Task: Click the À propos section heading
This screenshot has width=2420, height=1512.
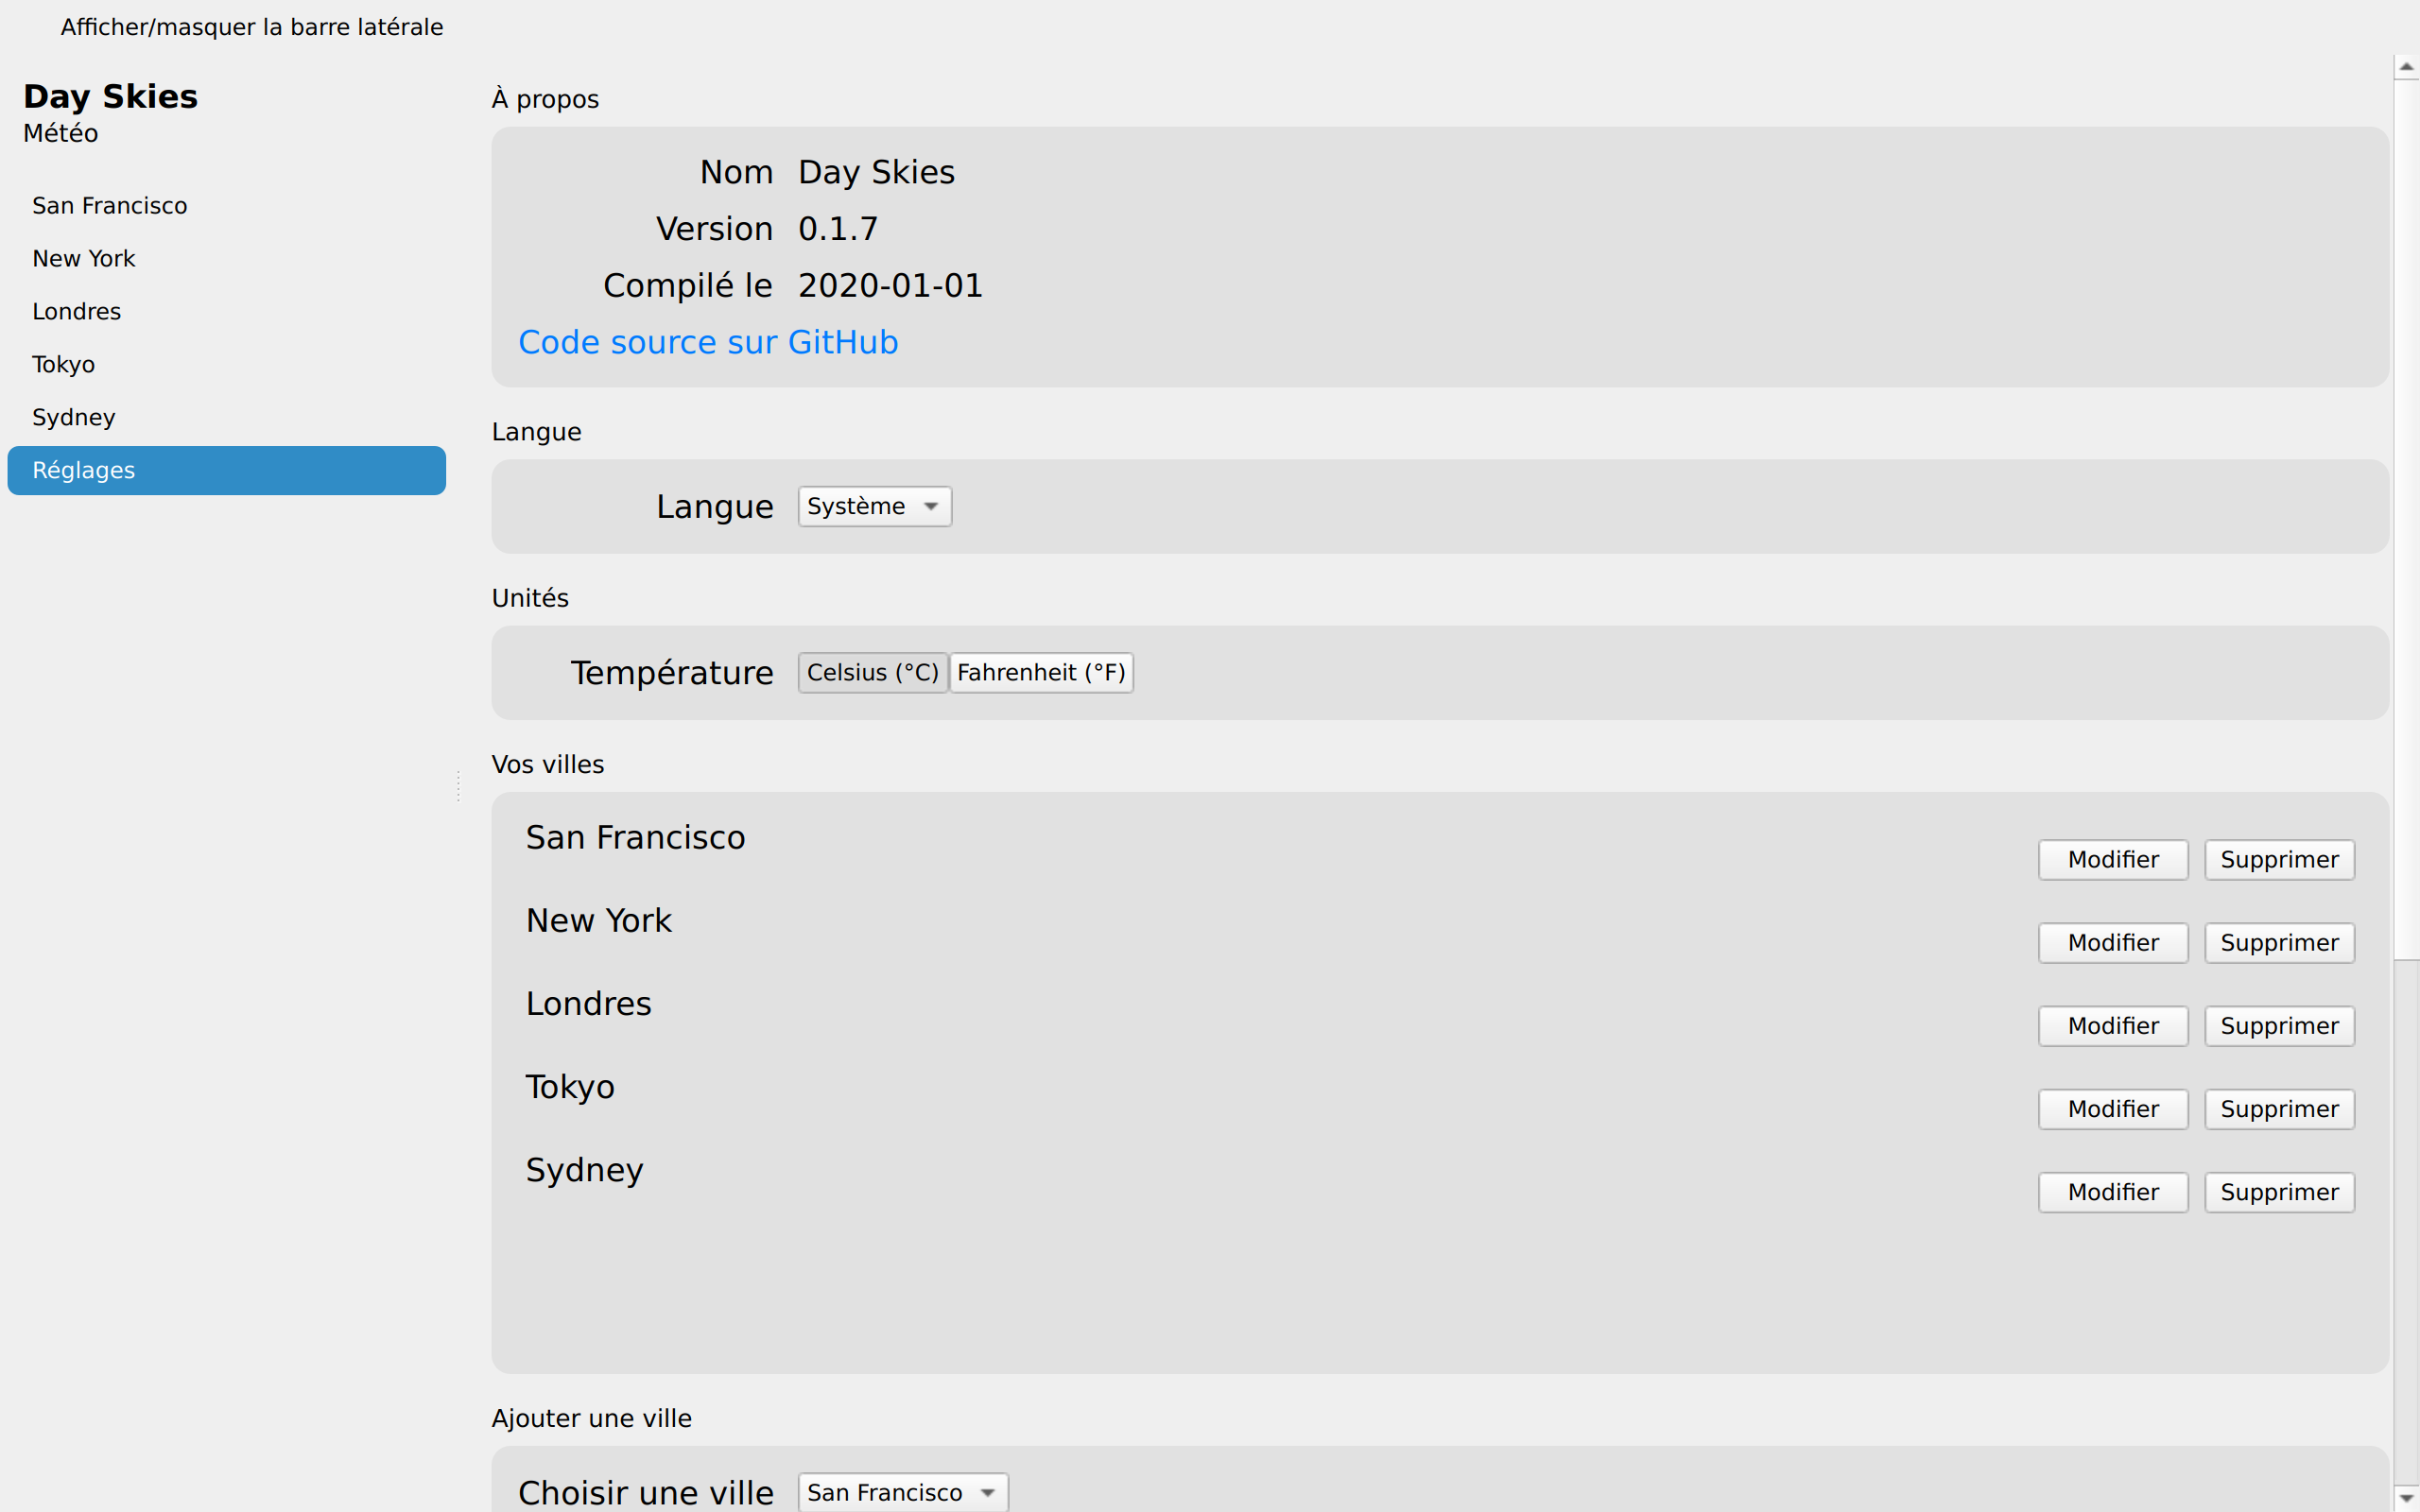Action: coord(545,99)
